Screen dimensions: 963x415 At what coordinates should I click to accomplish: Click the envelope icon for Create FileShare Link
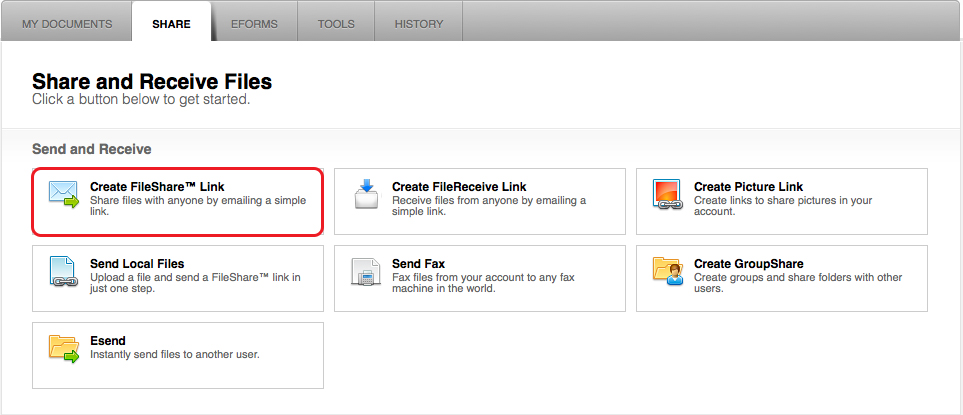pyautogui.click(x=64, y=194)
